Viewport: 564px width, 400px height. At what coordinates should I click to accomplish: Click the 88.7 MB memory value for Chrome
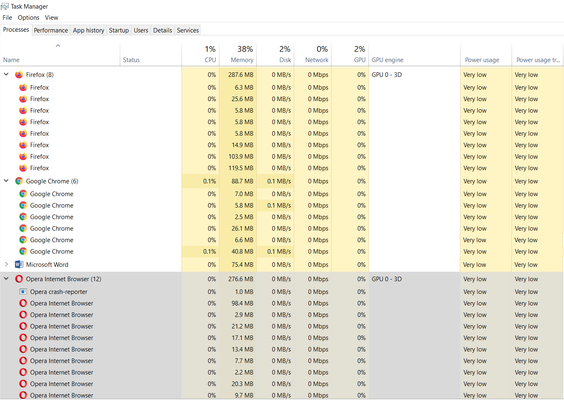coord(242,181)
